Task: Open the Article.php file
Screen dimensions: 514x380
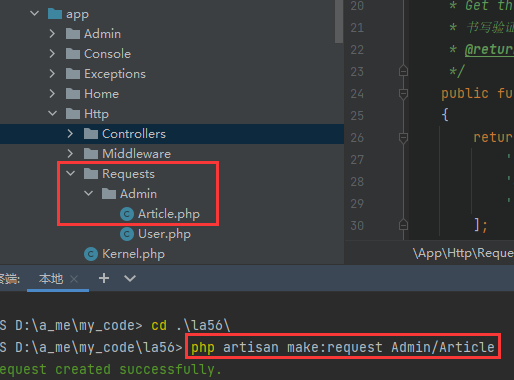Action: point(169,214)
